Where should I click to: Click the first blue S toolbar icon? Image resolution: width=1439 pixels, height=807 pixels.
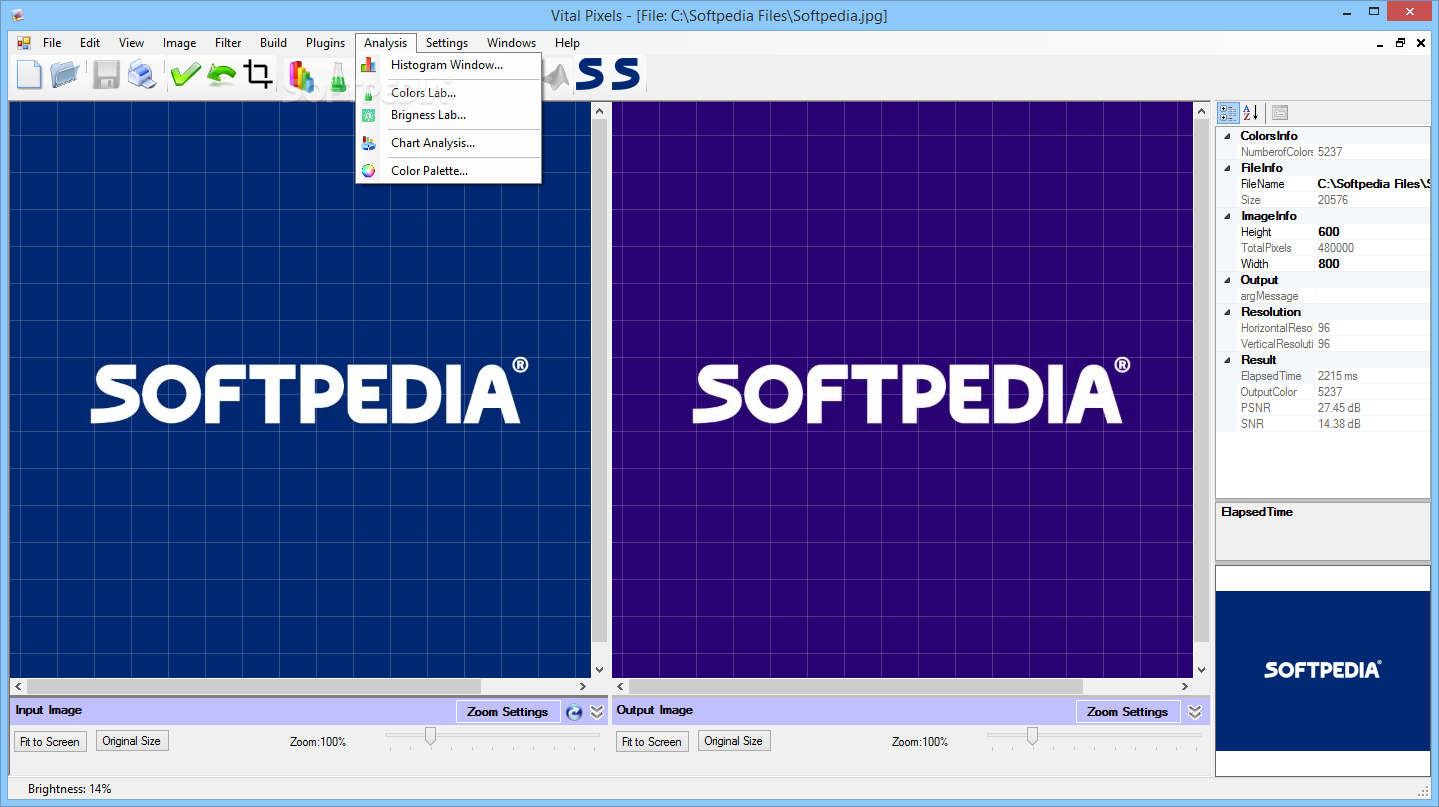pos(590,74)
